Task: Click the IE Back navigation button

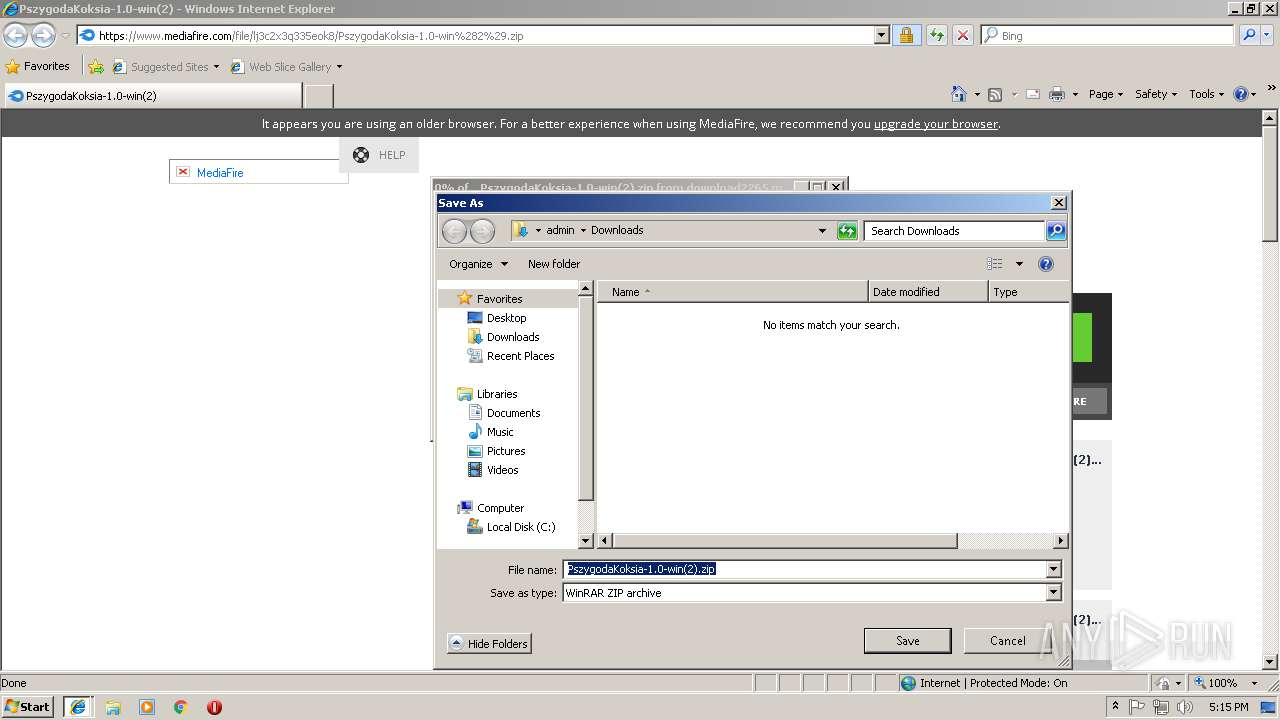Action: pyautogui.click(x=15, y=35)
